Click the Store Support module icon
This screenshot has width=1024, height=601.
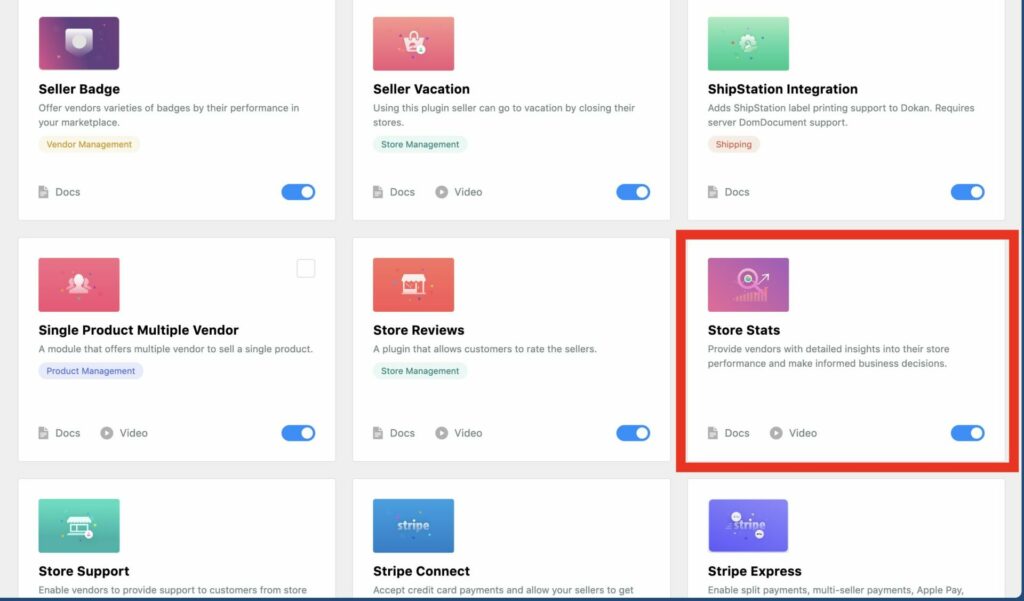pos(79,526)
